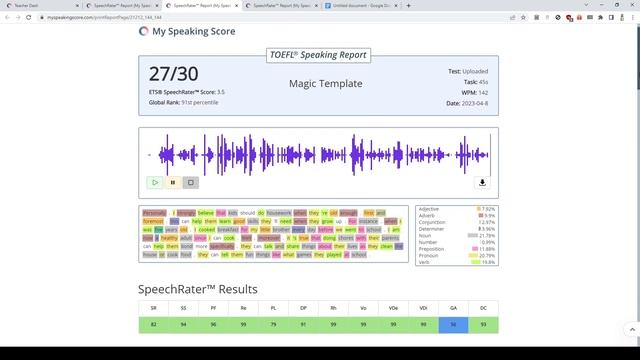Share this page from address bar
640x360 pixels.
pos(513,18)
